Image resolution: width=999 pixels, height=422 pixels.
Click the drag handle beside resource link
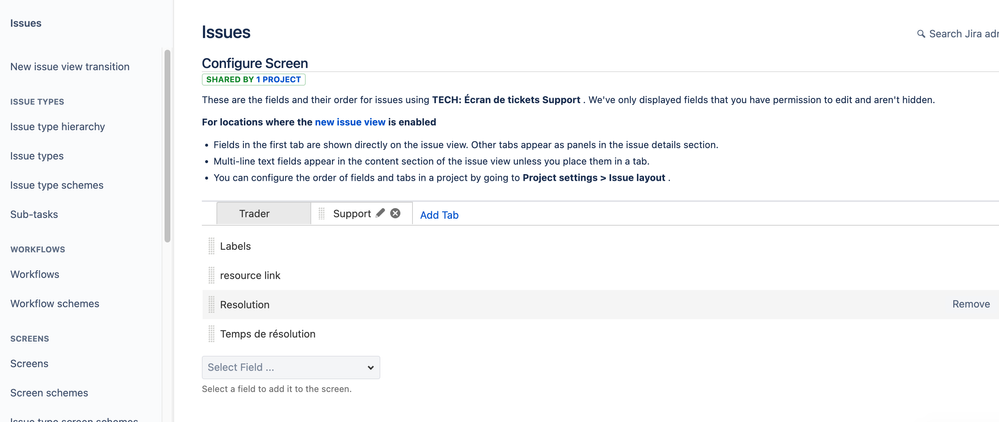click(212, 275)
